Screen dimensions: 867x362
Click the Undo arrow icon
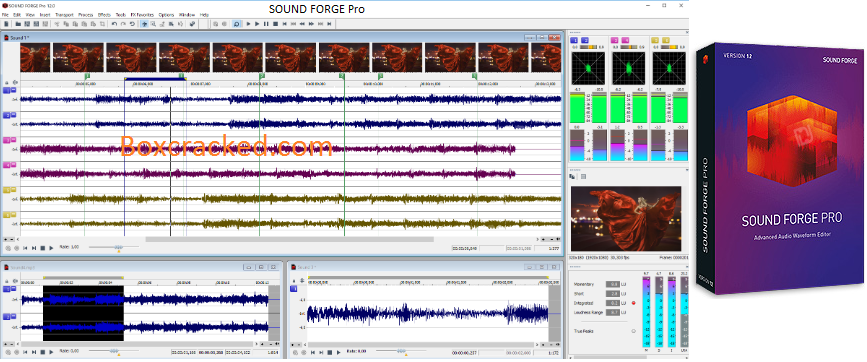click(114, 24)
